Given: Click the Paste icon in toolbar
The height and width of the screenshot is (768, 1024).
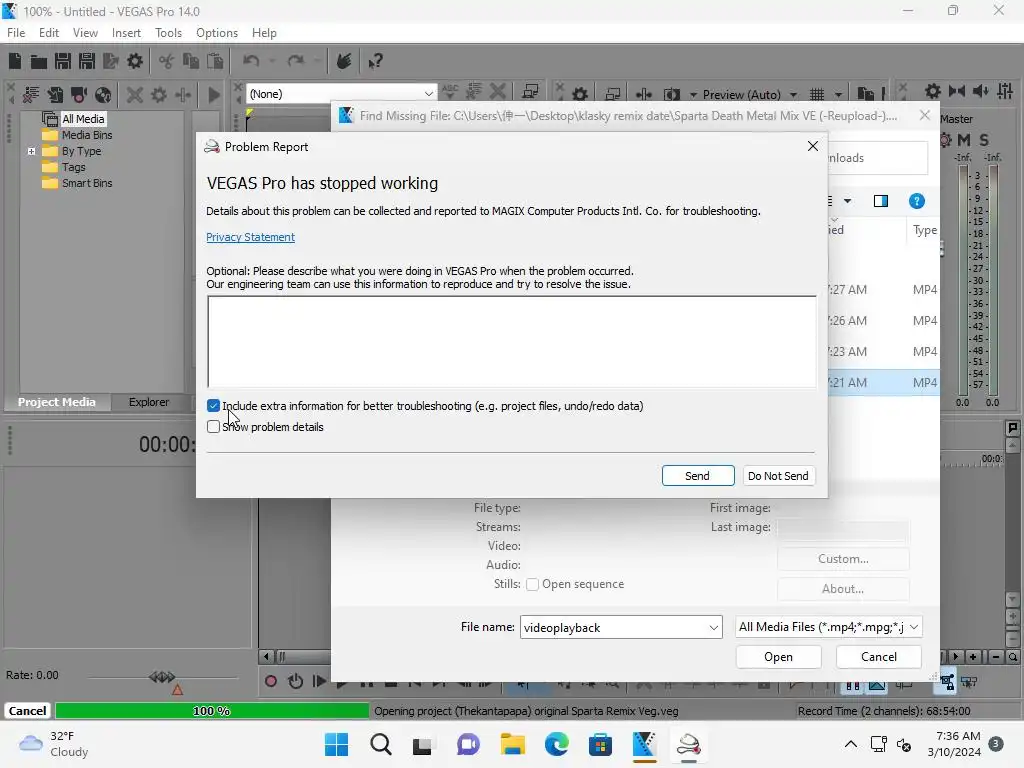Looking at the screenshot, I should (215, 61).
